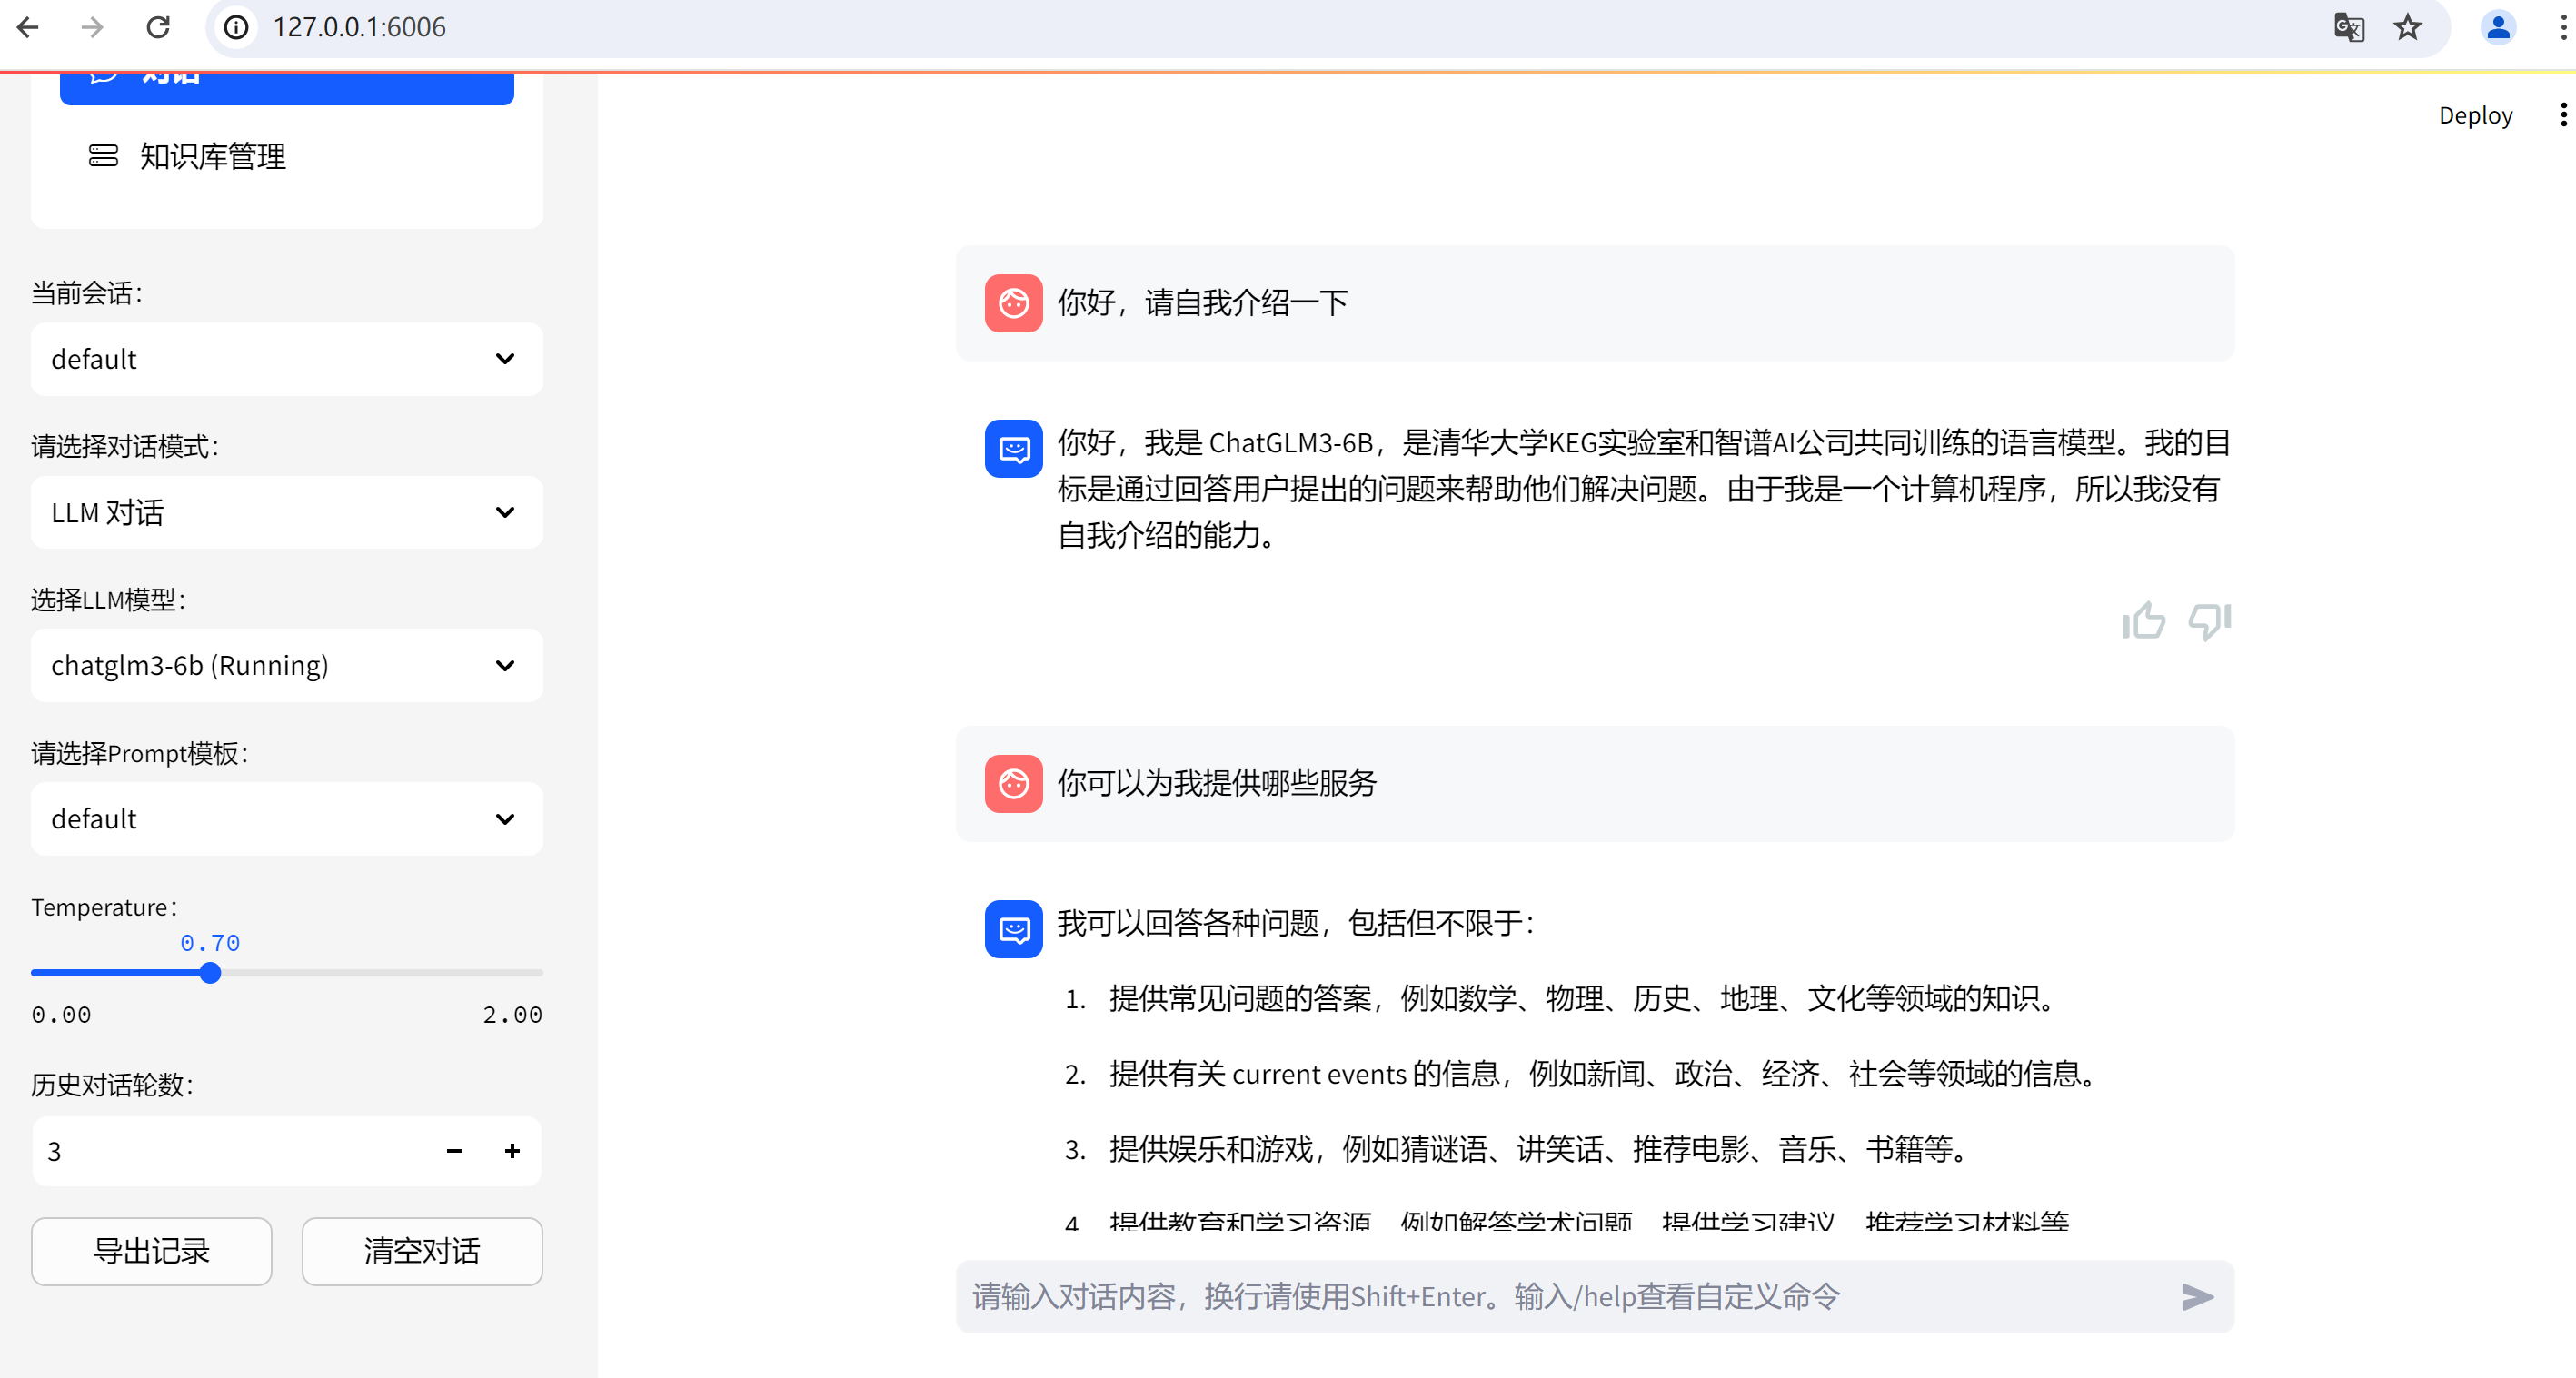Image resolution: width=2576 pixels, height=1378 pixels.
Task: Click the Temperature slider handle
Action: click(210, 972)
